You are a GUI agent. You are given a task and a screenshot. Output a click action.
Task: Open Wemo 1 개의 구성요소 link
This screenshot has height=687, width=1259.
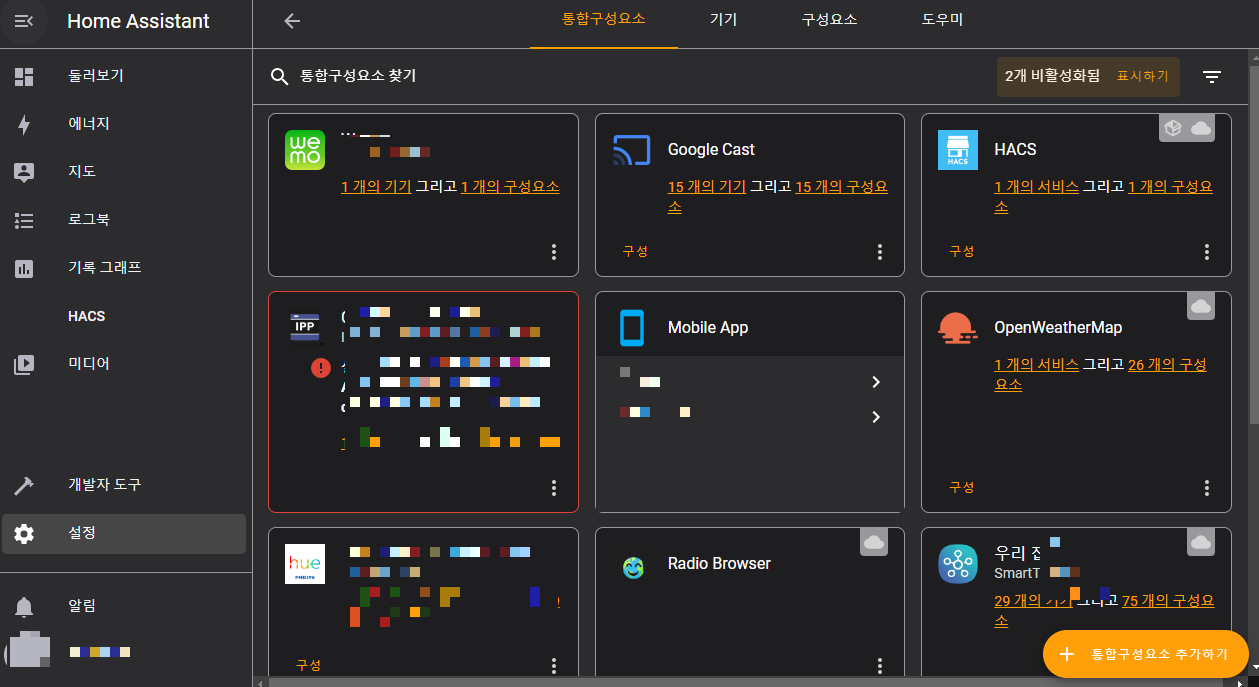[x=510, y=187]
